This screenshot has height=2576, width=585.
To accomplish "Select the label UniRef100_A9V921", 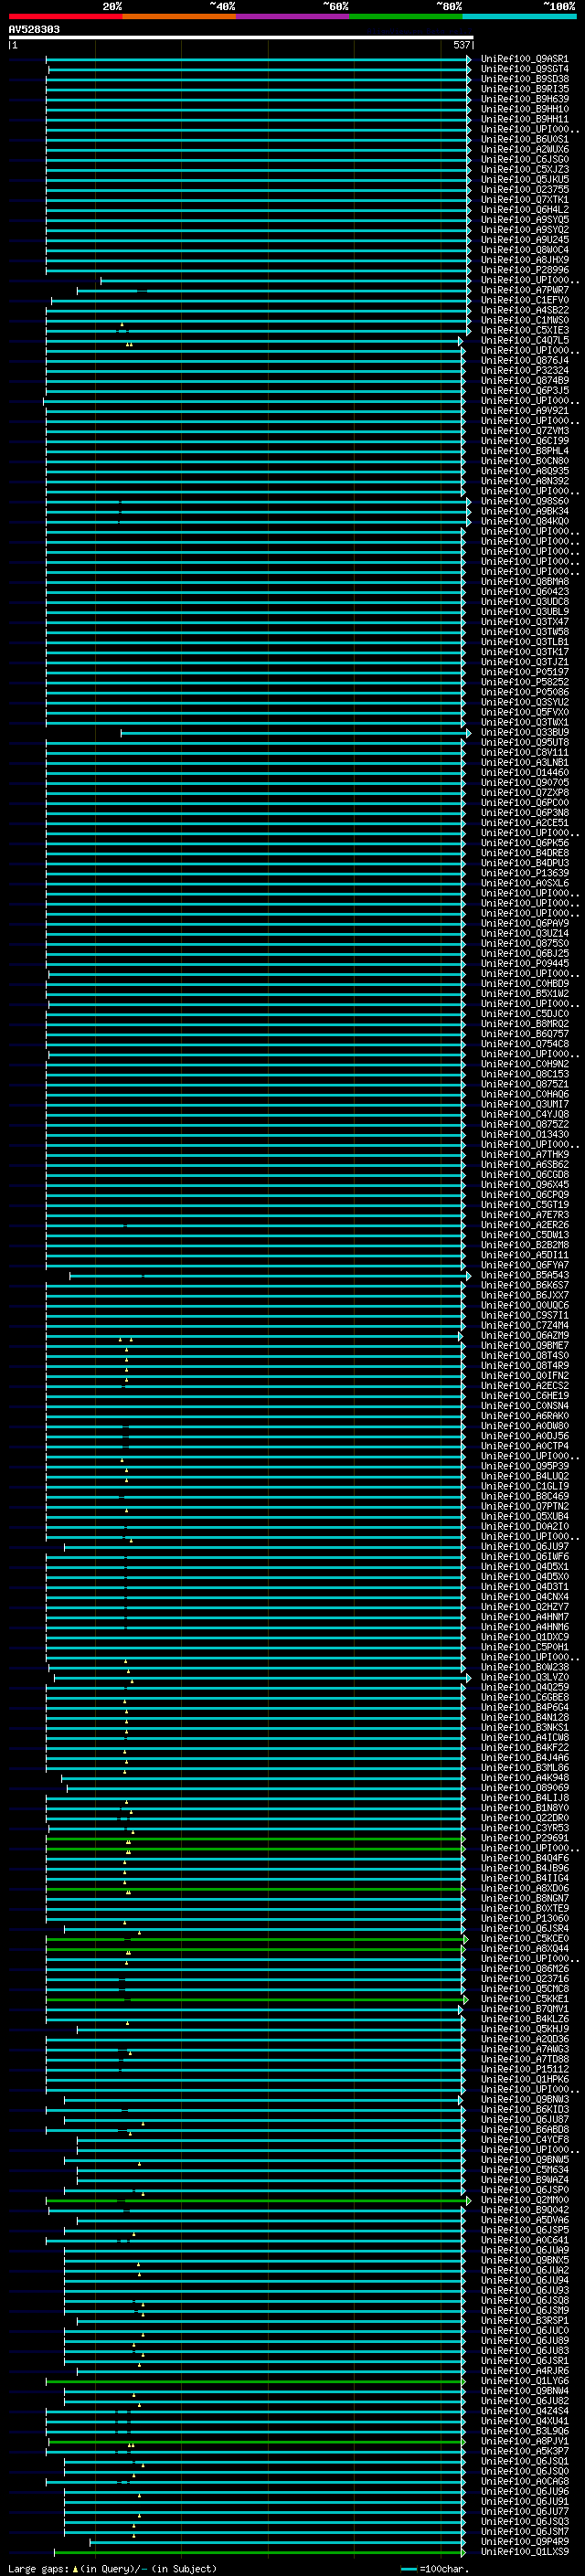I will tap(525, 410).
